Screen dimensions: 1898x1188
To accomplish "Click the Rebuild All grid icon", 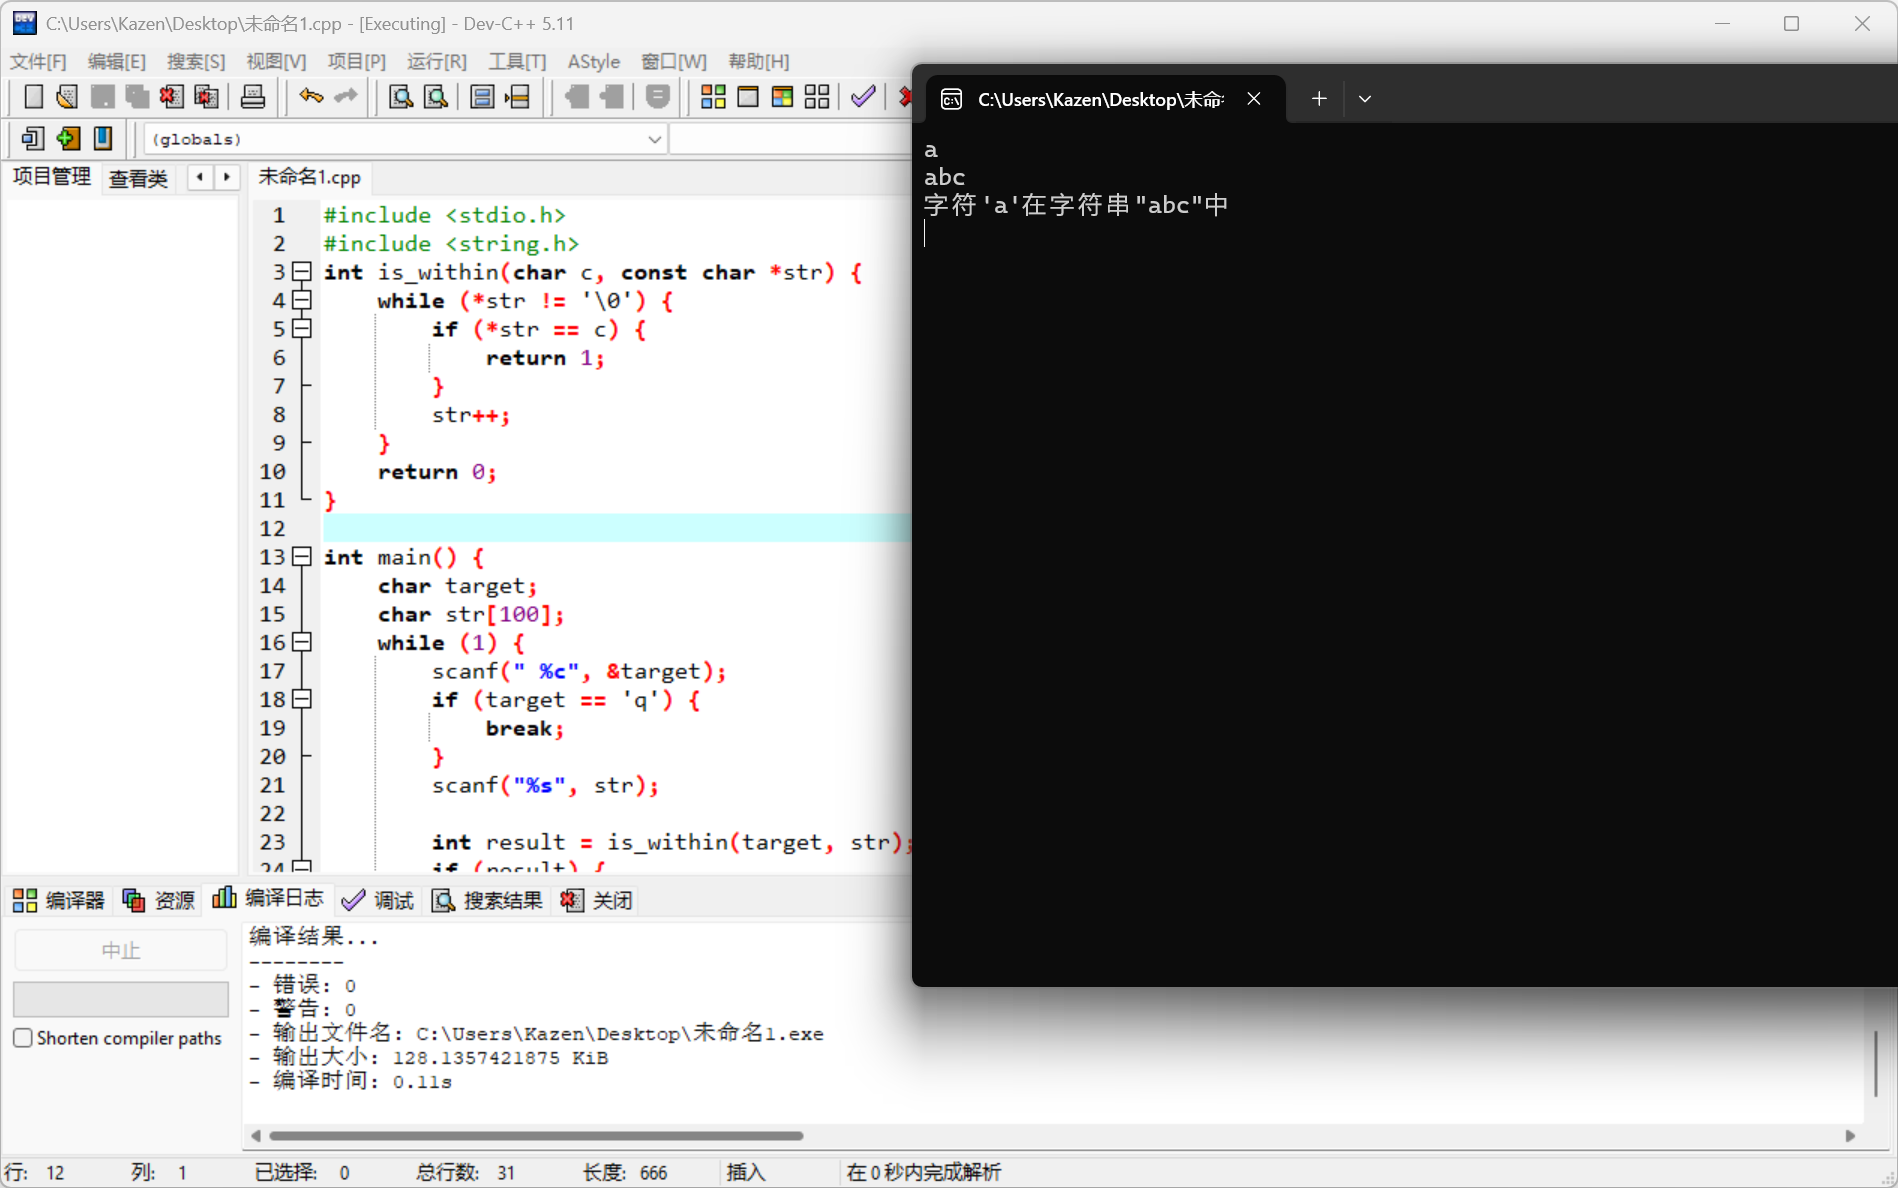I will click(817, 97).
